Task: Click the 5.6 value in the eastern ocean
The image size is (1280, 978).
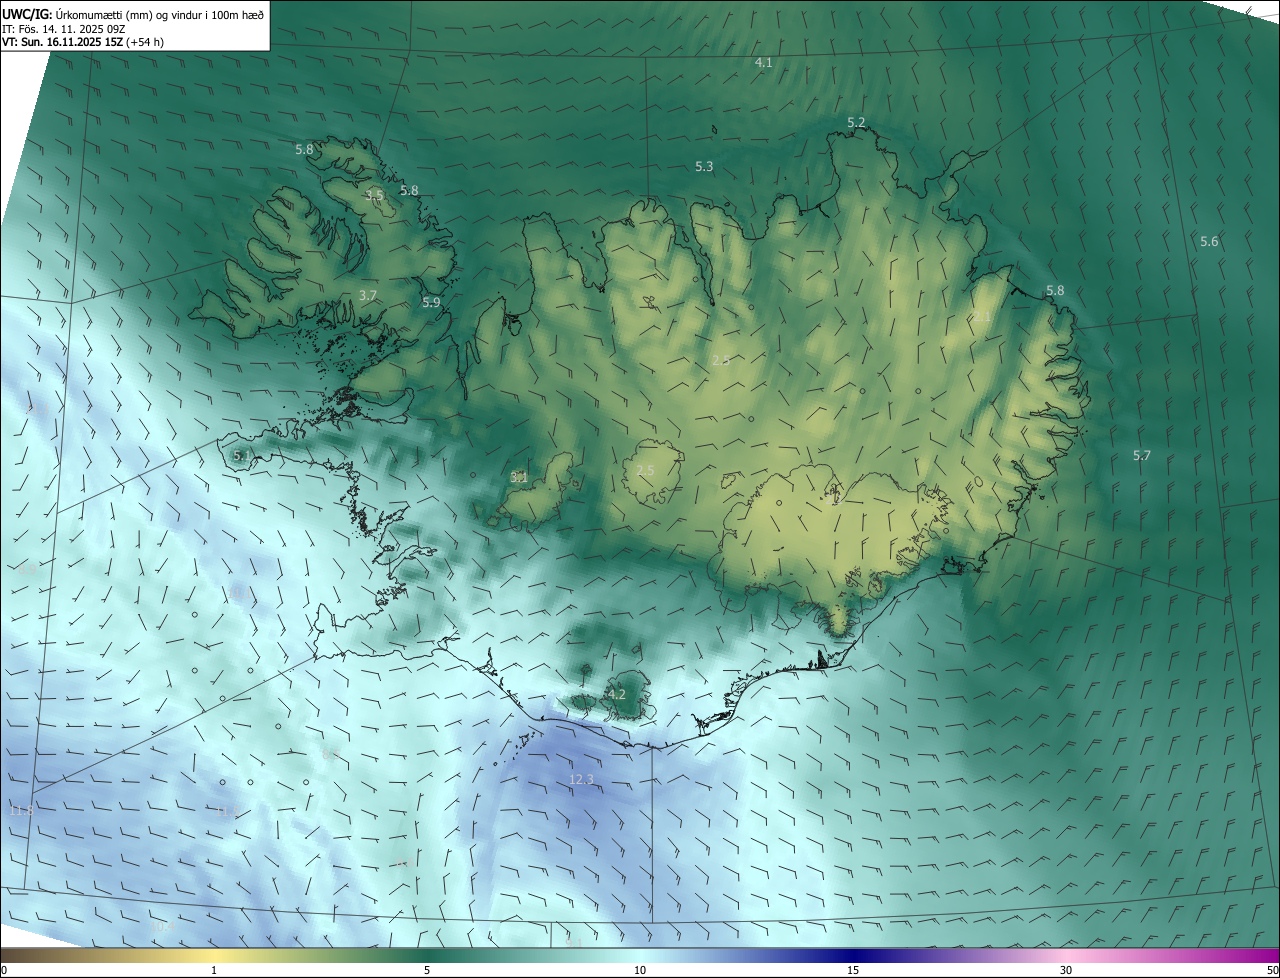Action: tap(1209, 241)
